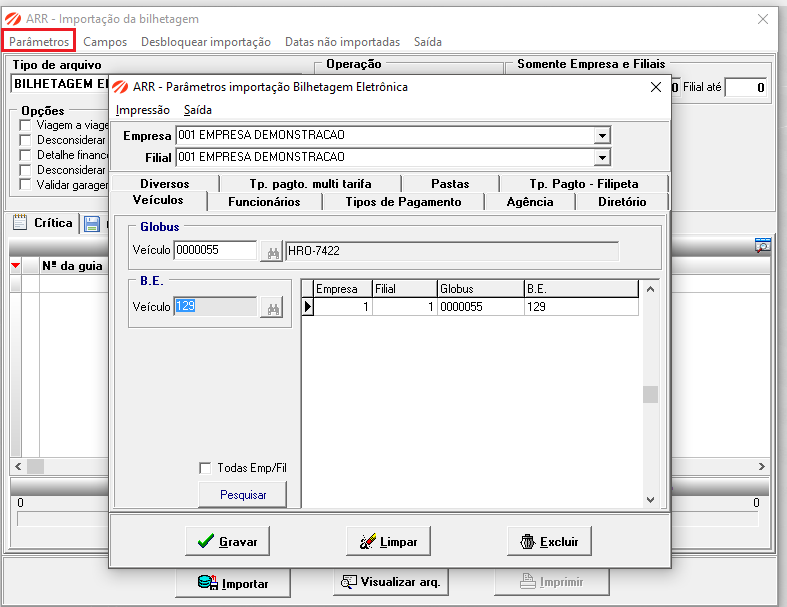Click Saída menu in Parâmetros dialog

198,110
